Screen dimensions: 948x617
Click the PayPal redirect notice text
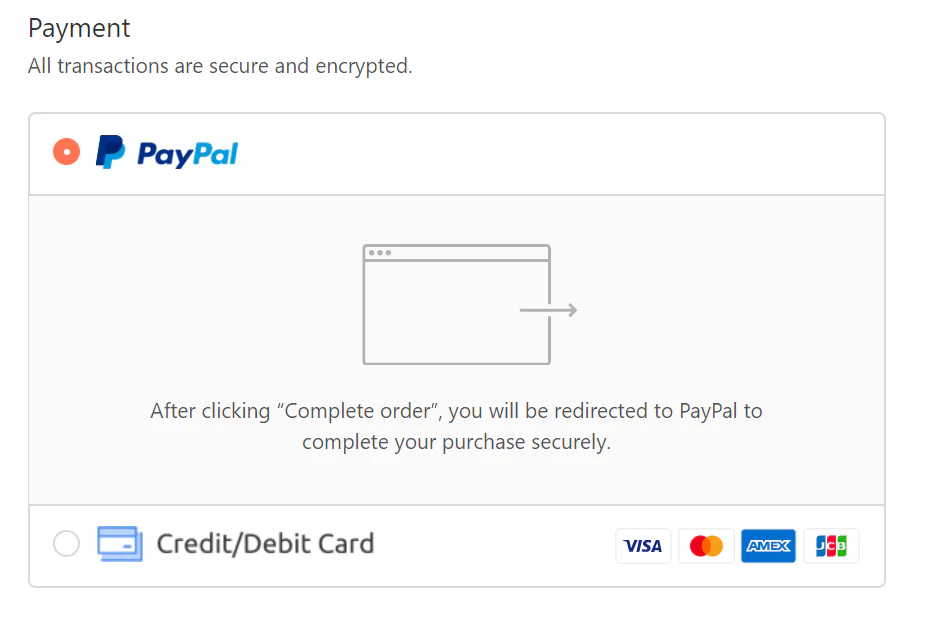pos(456,426)
